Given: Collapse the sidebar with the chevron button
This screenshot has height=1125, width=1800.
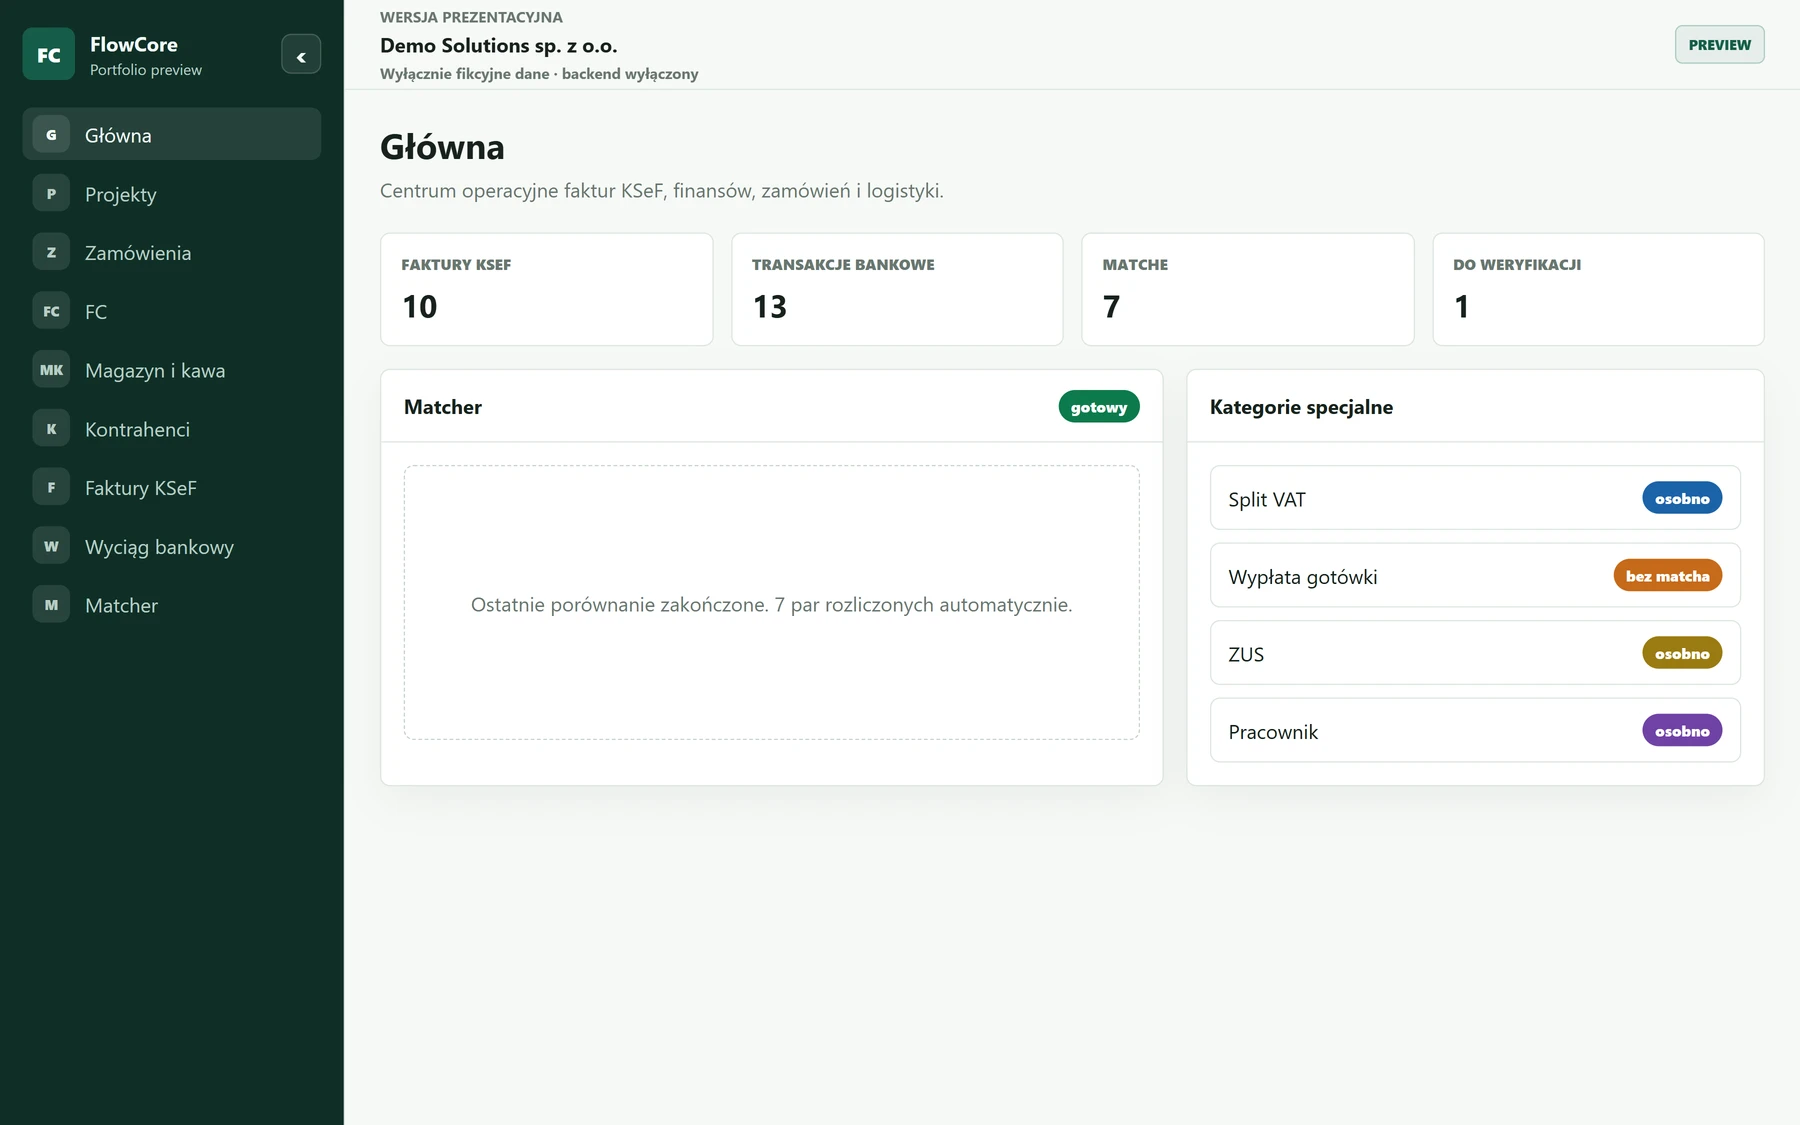Looking at the screenshot, I should pyautogui.click(x=301, y=55).
